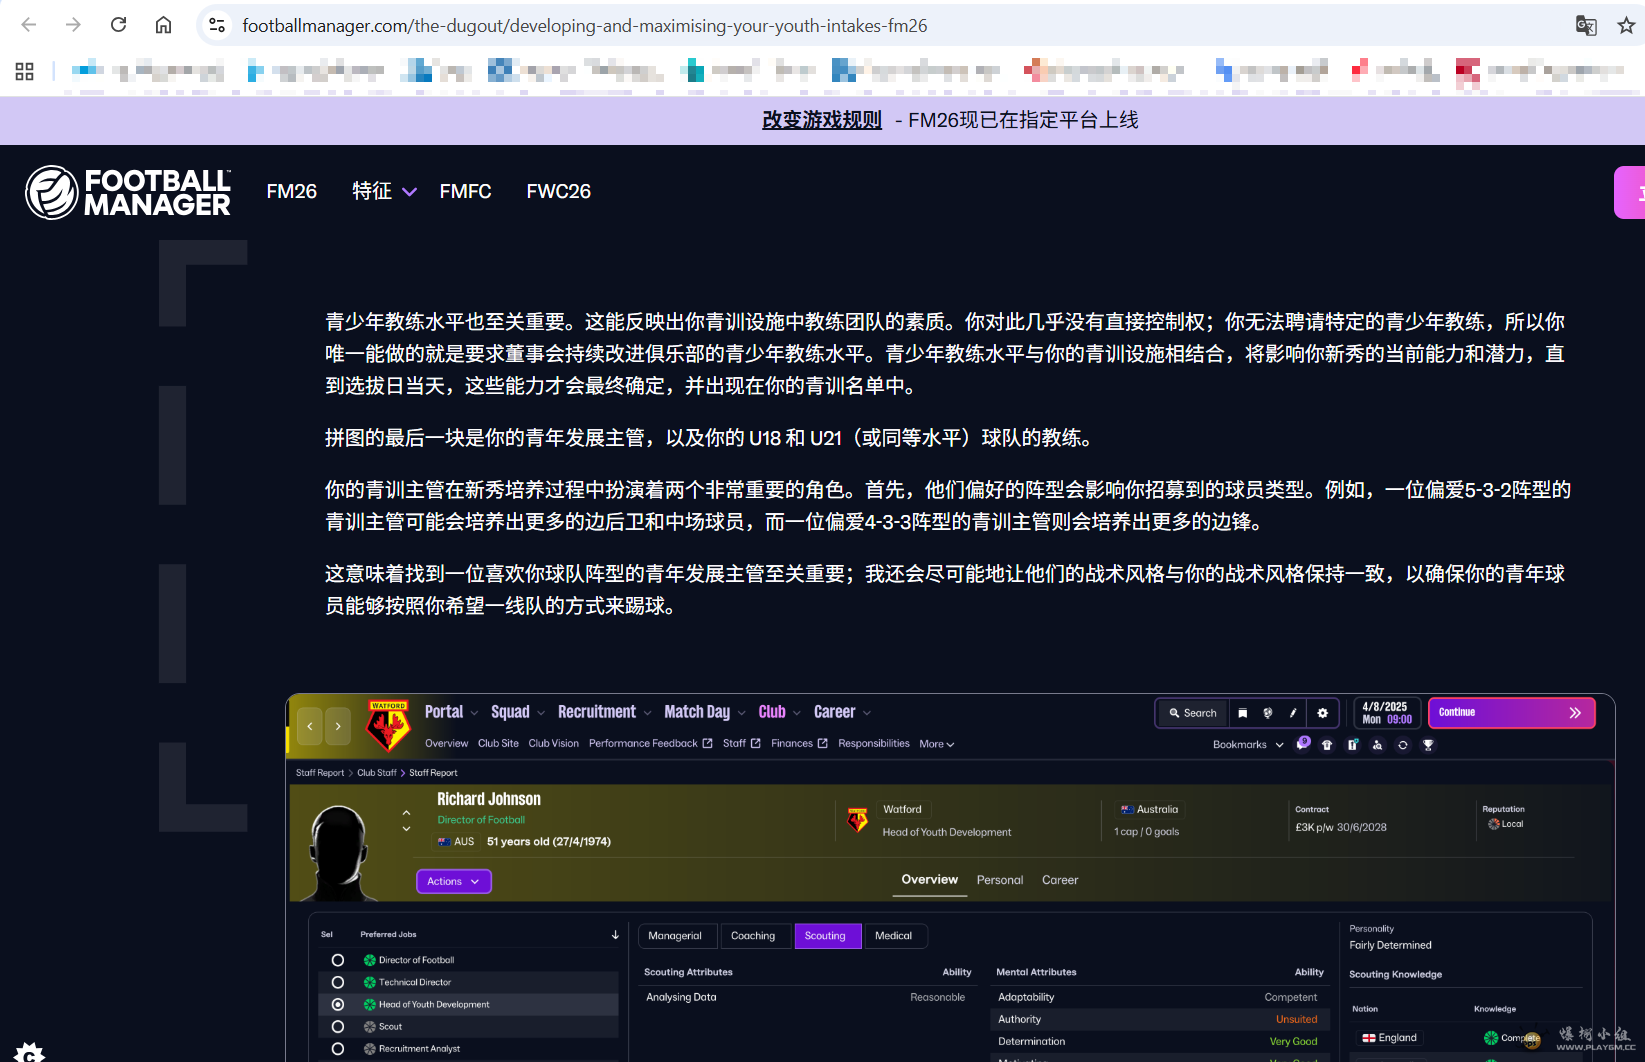1645x1062 pixels.
Task: Expand the Club menu
Action: click(x=779, y=712)
